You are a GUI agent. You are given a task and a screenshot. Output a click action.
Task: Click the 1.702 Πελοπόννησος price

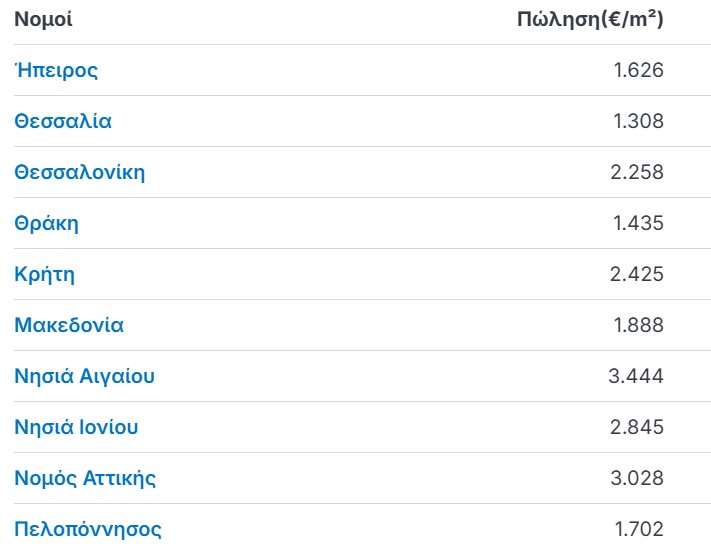coord(639,529)
